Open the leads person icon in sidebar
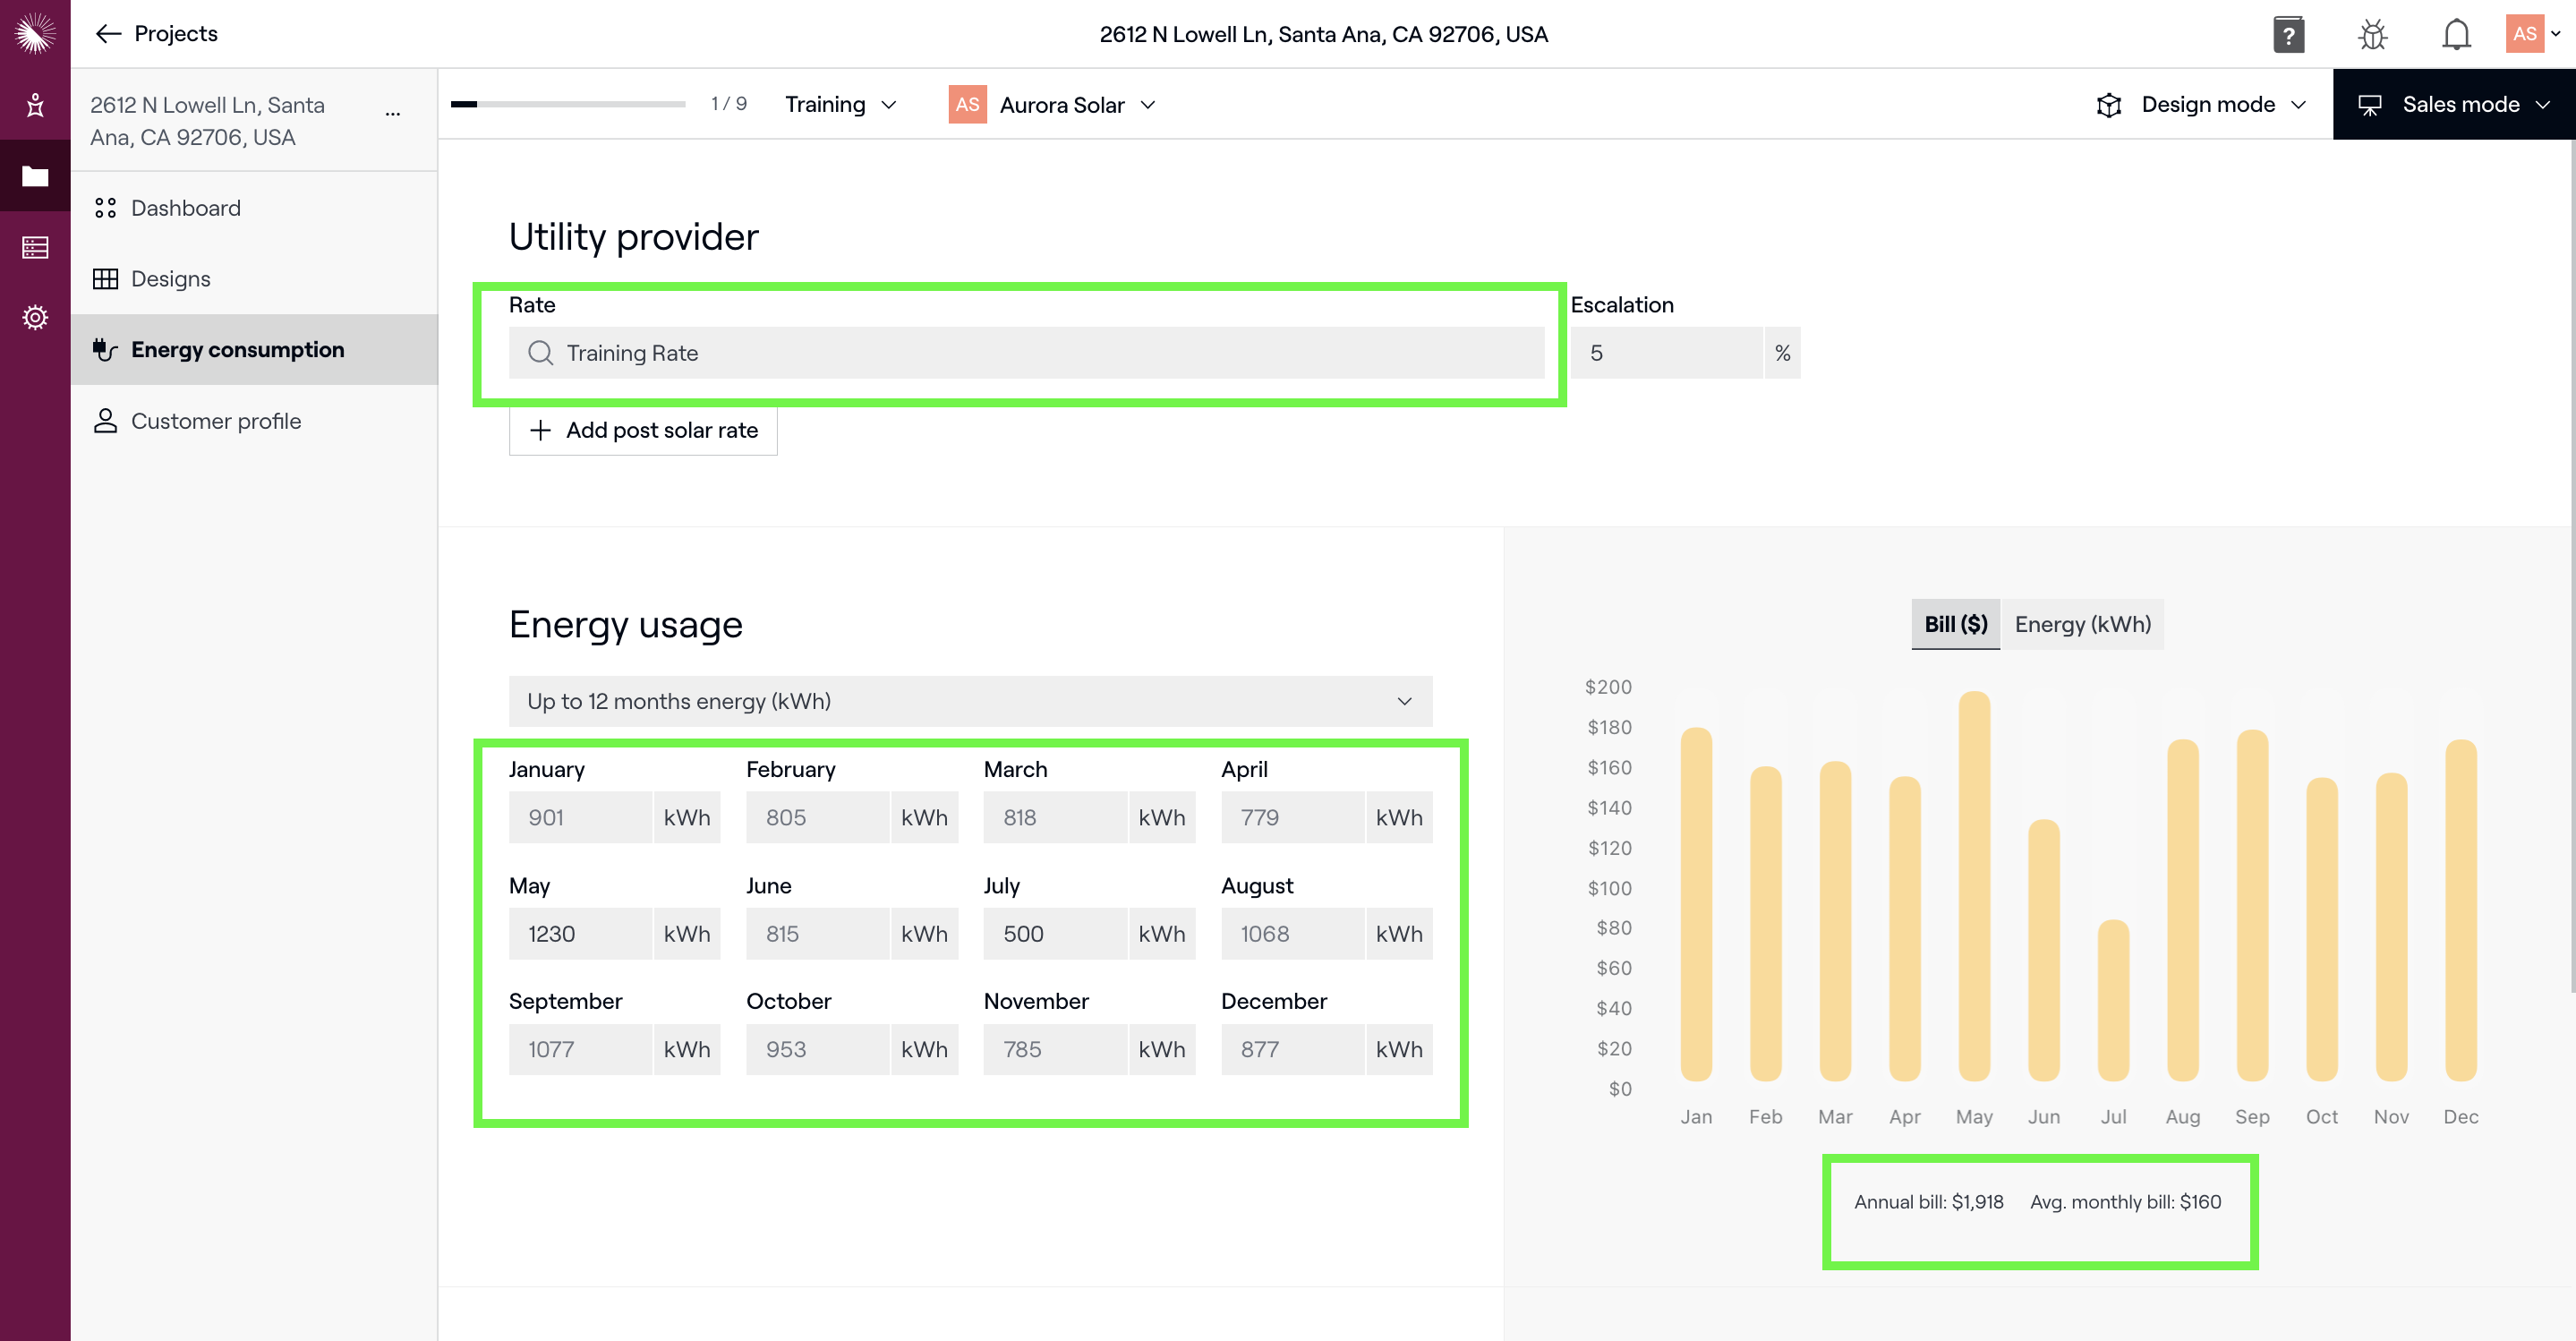 coord(35,105)
